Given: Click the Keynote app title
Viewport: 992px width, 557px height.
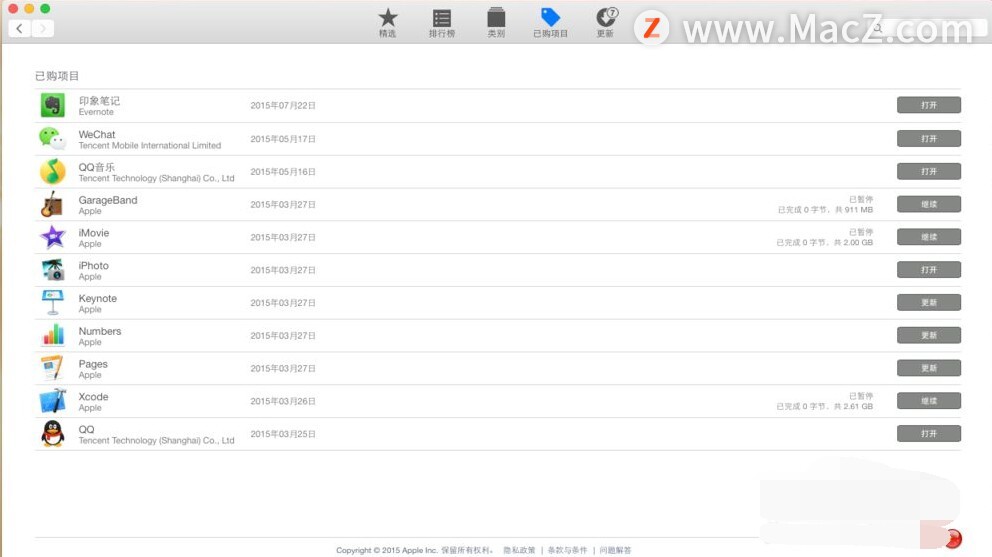Looking at the screenshot, I should point(97,298).
